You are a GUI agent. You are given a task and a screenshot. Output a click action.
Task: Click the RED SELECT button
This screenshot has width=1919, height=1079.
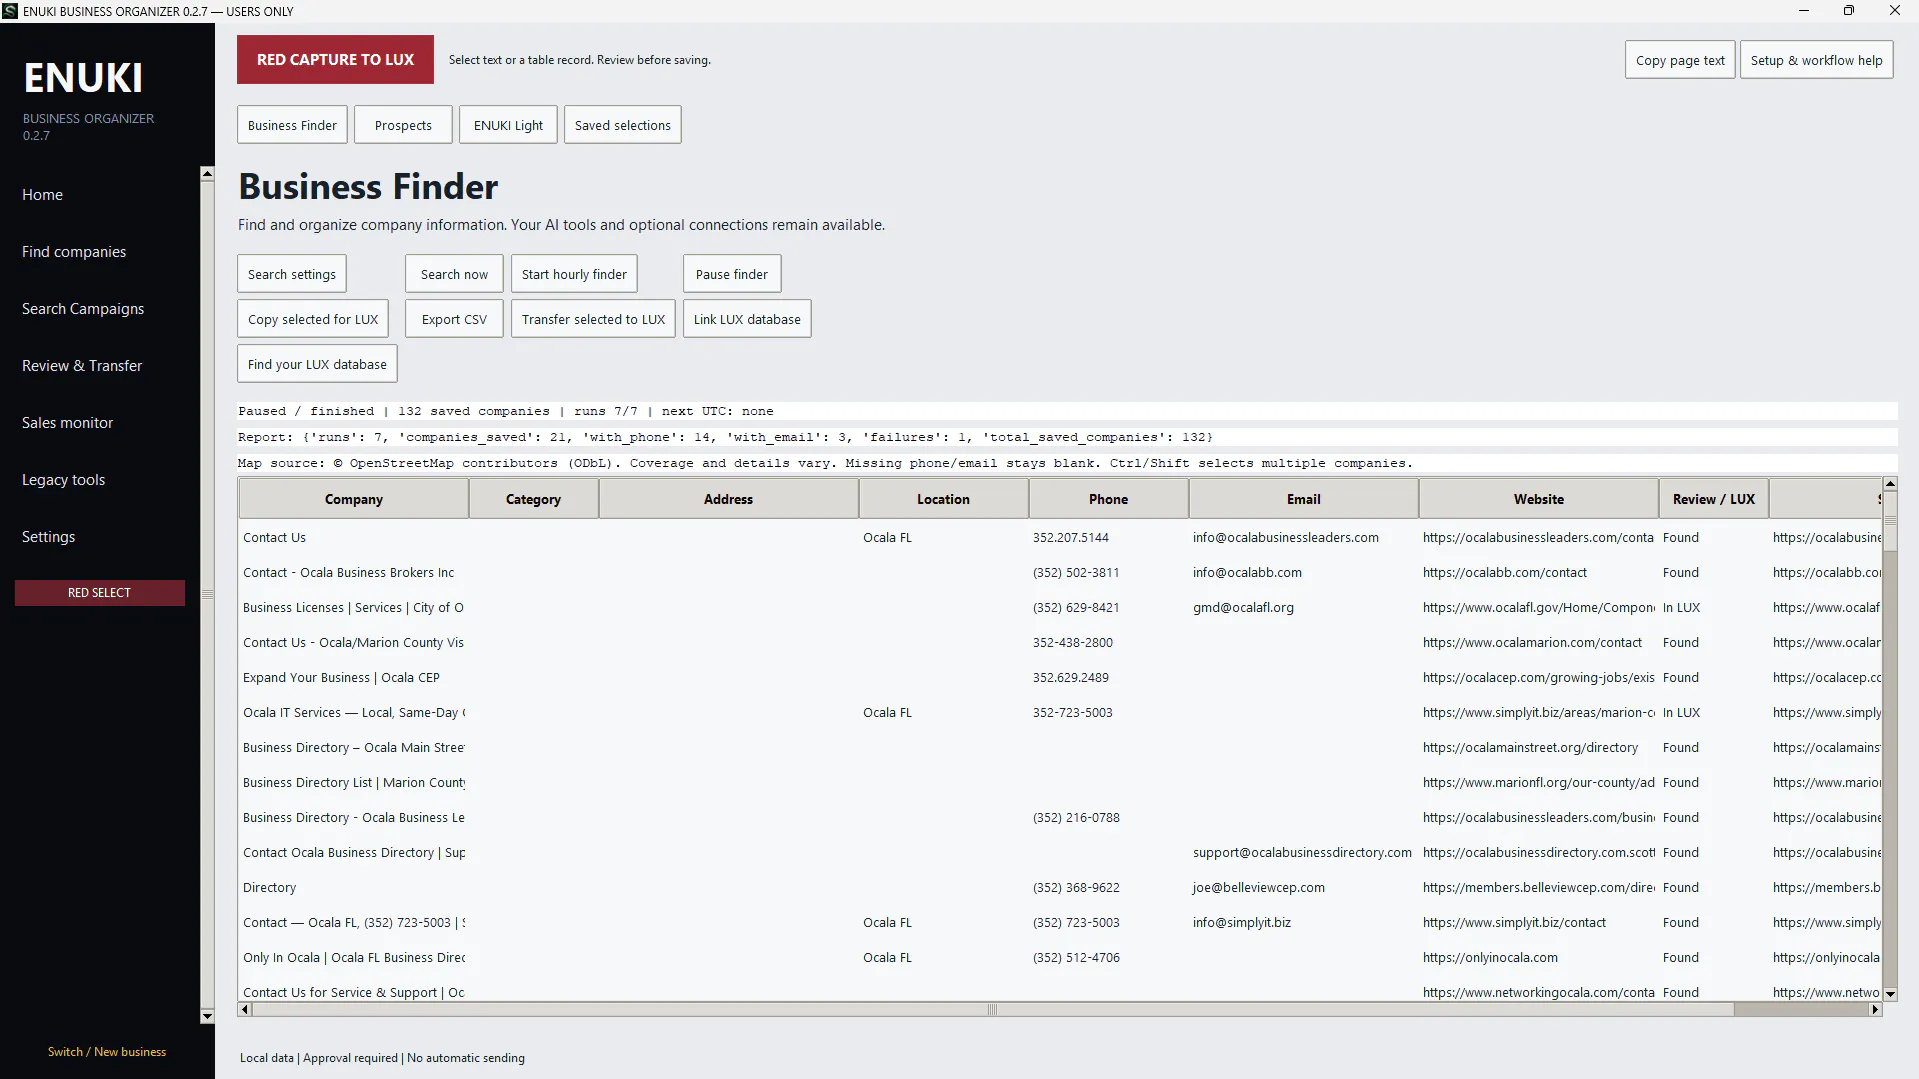coord(100,593)
